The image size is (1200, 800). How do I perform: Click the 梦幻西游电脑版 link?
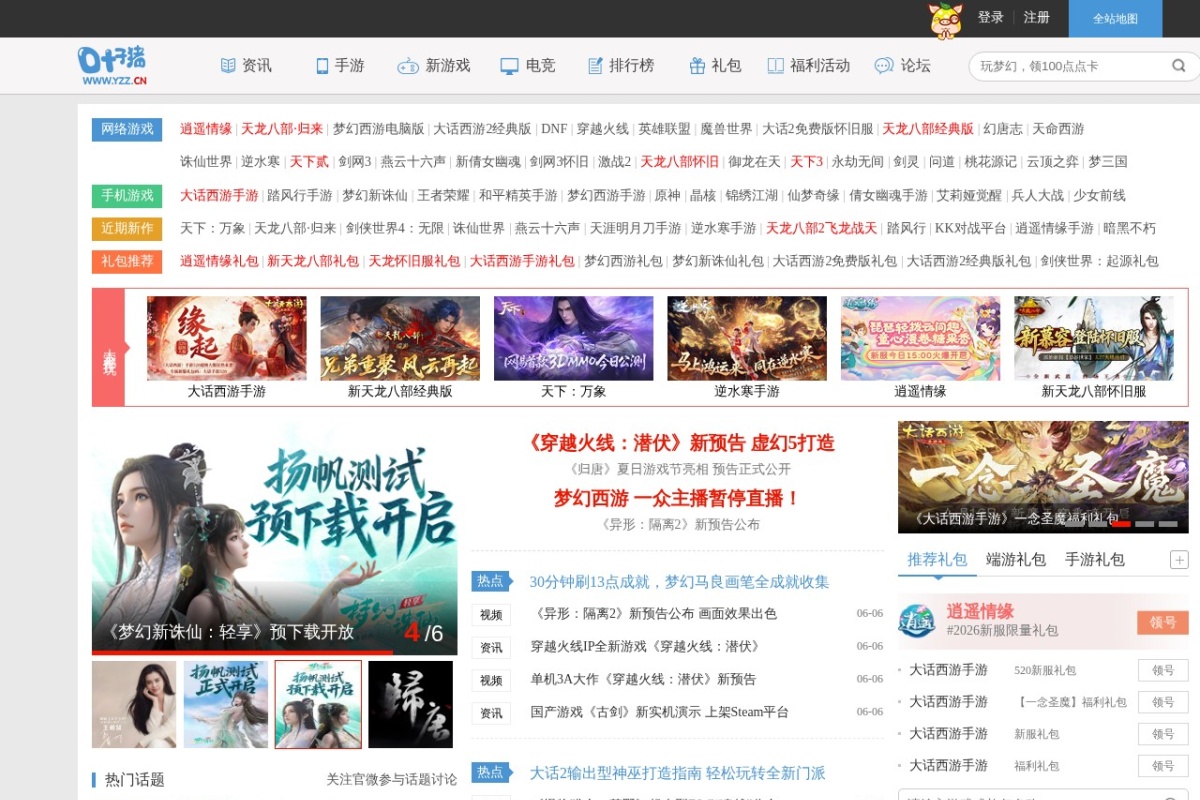[378, 129]
